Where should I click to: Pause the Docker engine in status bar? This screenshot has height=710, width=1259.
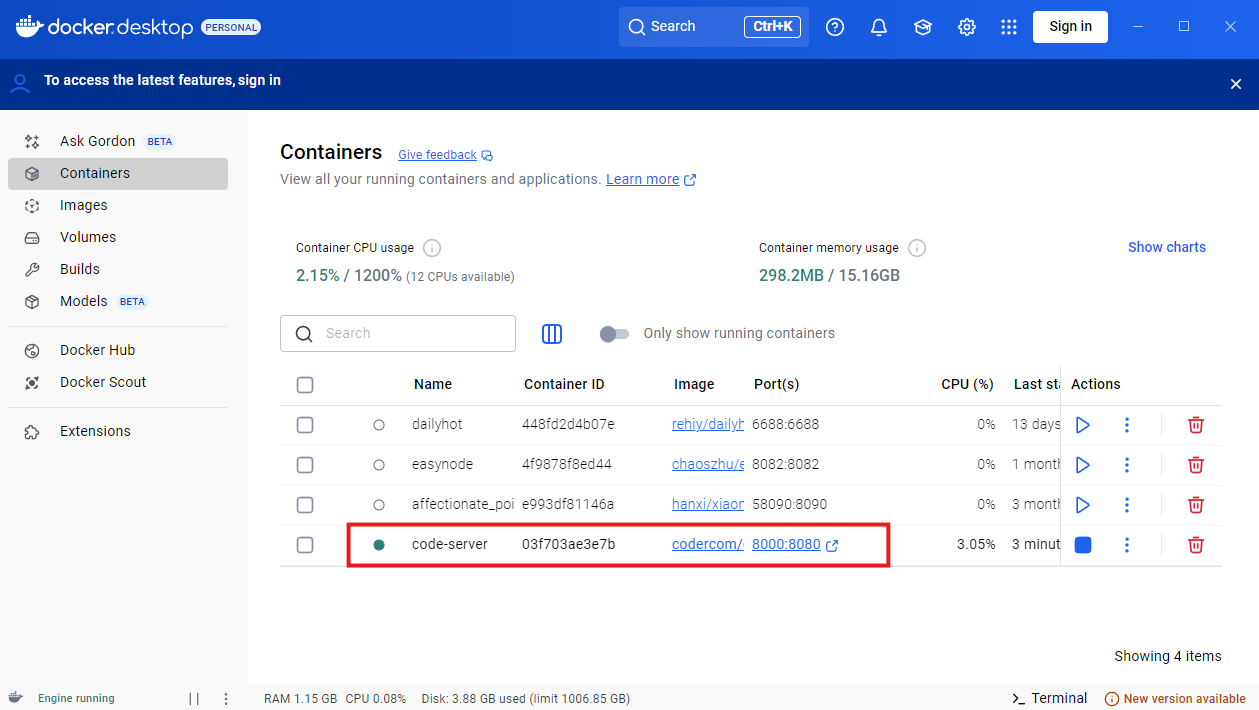coord(194,699)
